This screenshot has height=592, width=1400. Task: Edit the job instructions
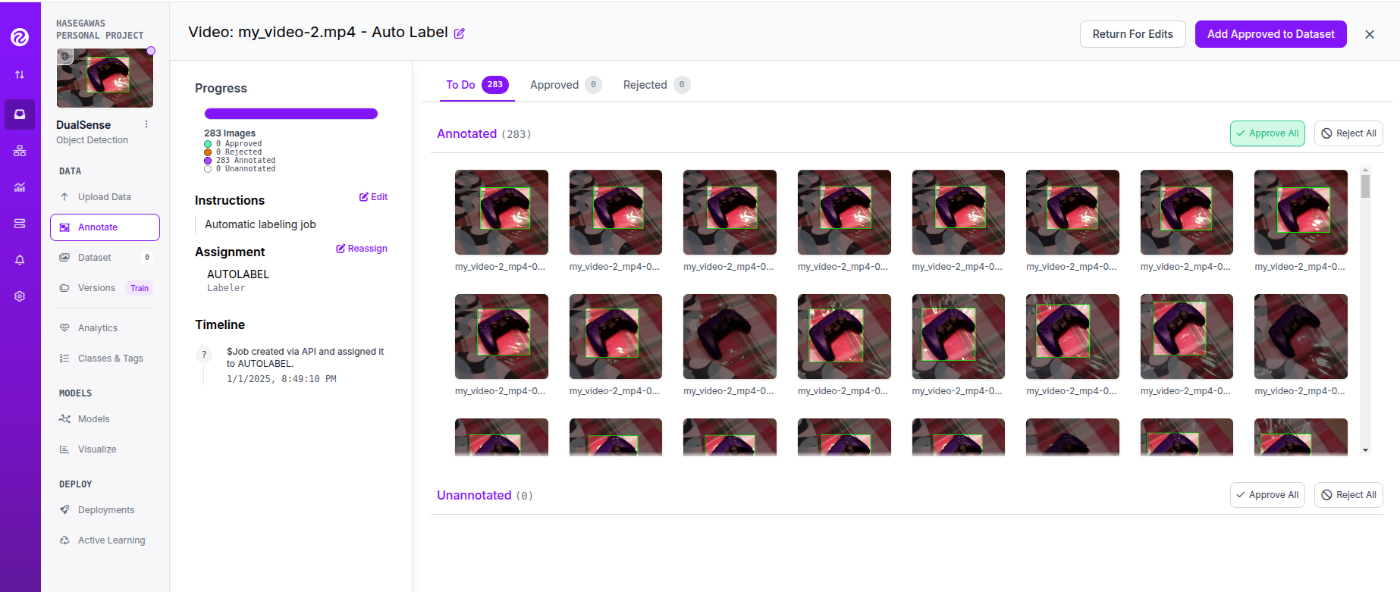pos(373,197)
